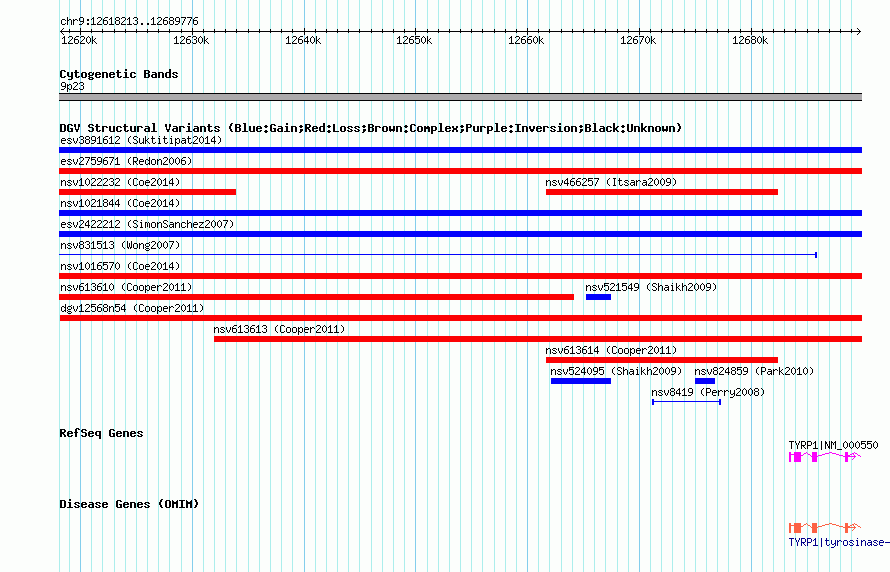Screen dimensions: 890x572
Task: Open the TYRP1|tyrosinase disease gene label
Action: pos(839,542)
